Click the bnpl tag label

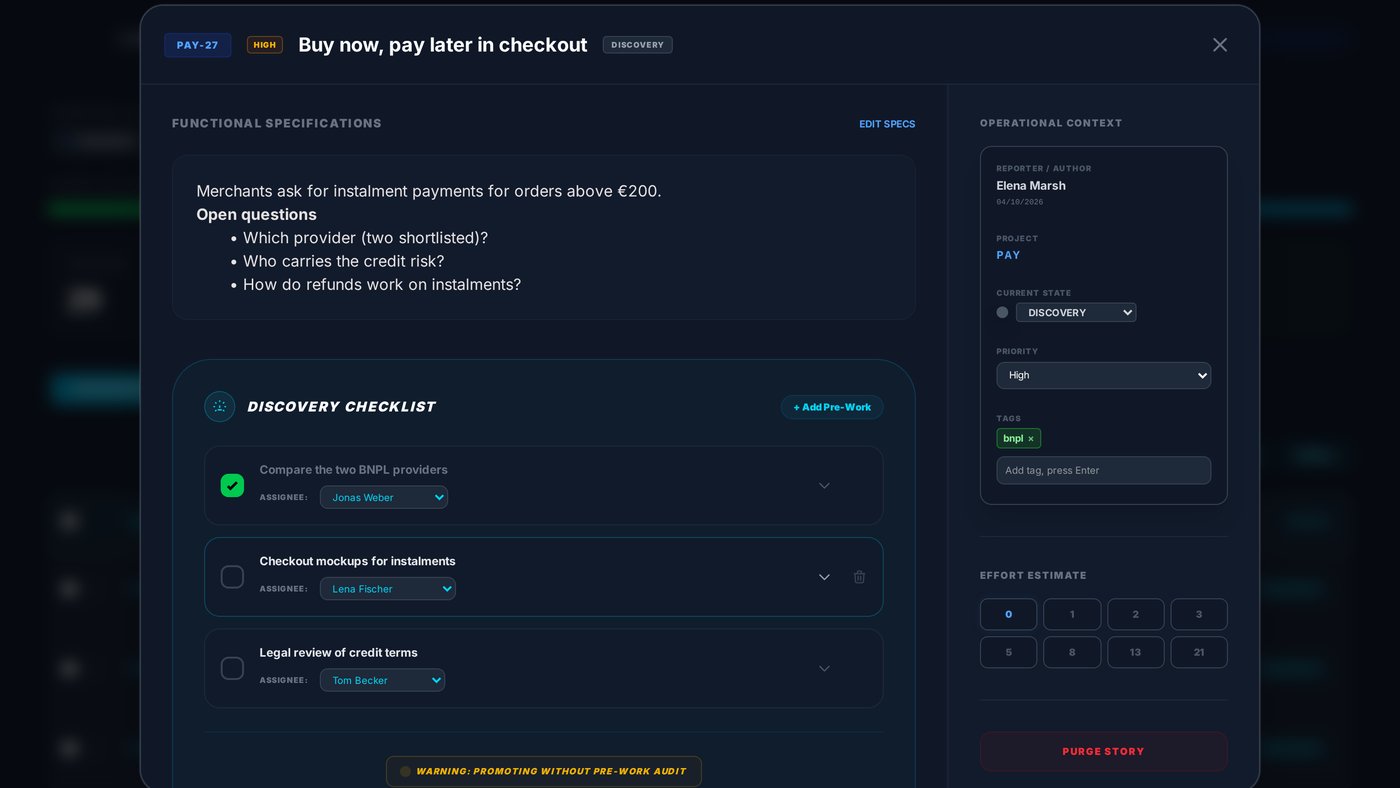pyautogui.click(x=1013, y=439)
